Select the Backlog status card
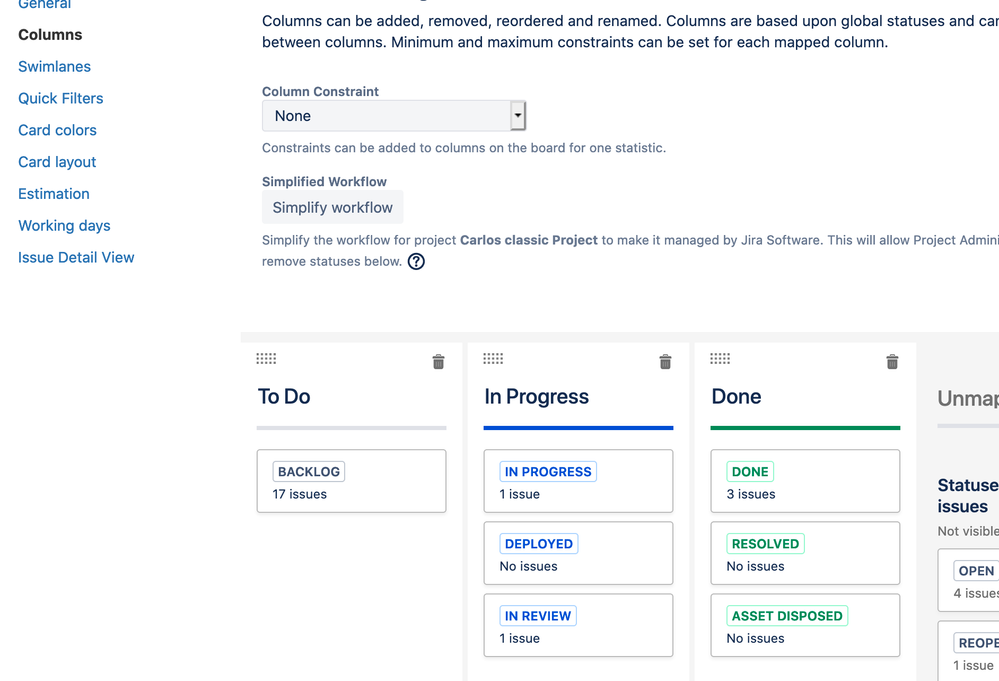Screen dimensions: 999x681 pyautogui.click(x=351, y=481)
